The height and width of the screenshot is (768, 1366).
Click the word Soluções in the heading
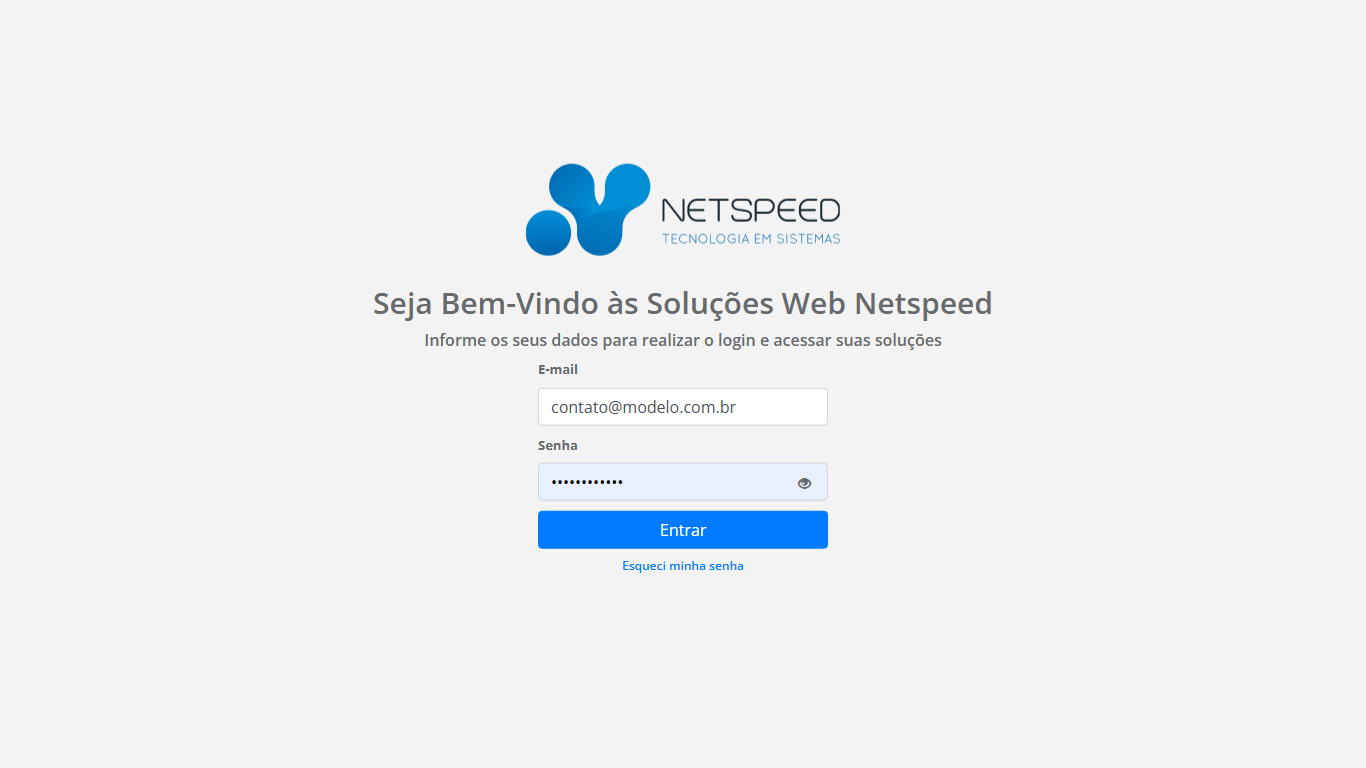tap(710, 304)
